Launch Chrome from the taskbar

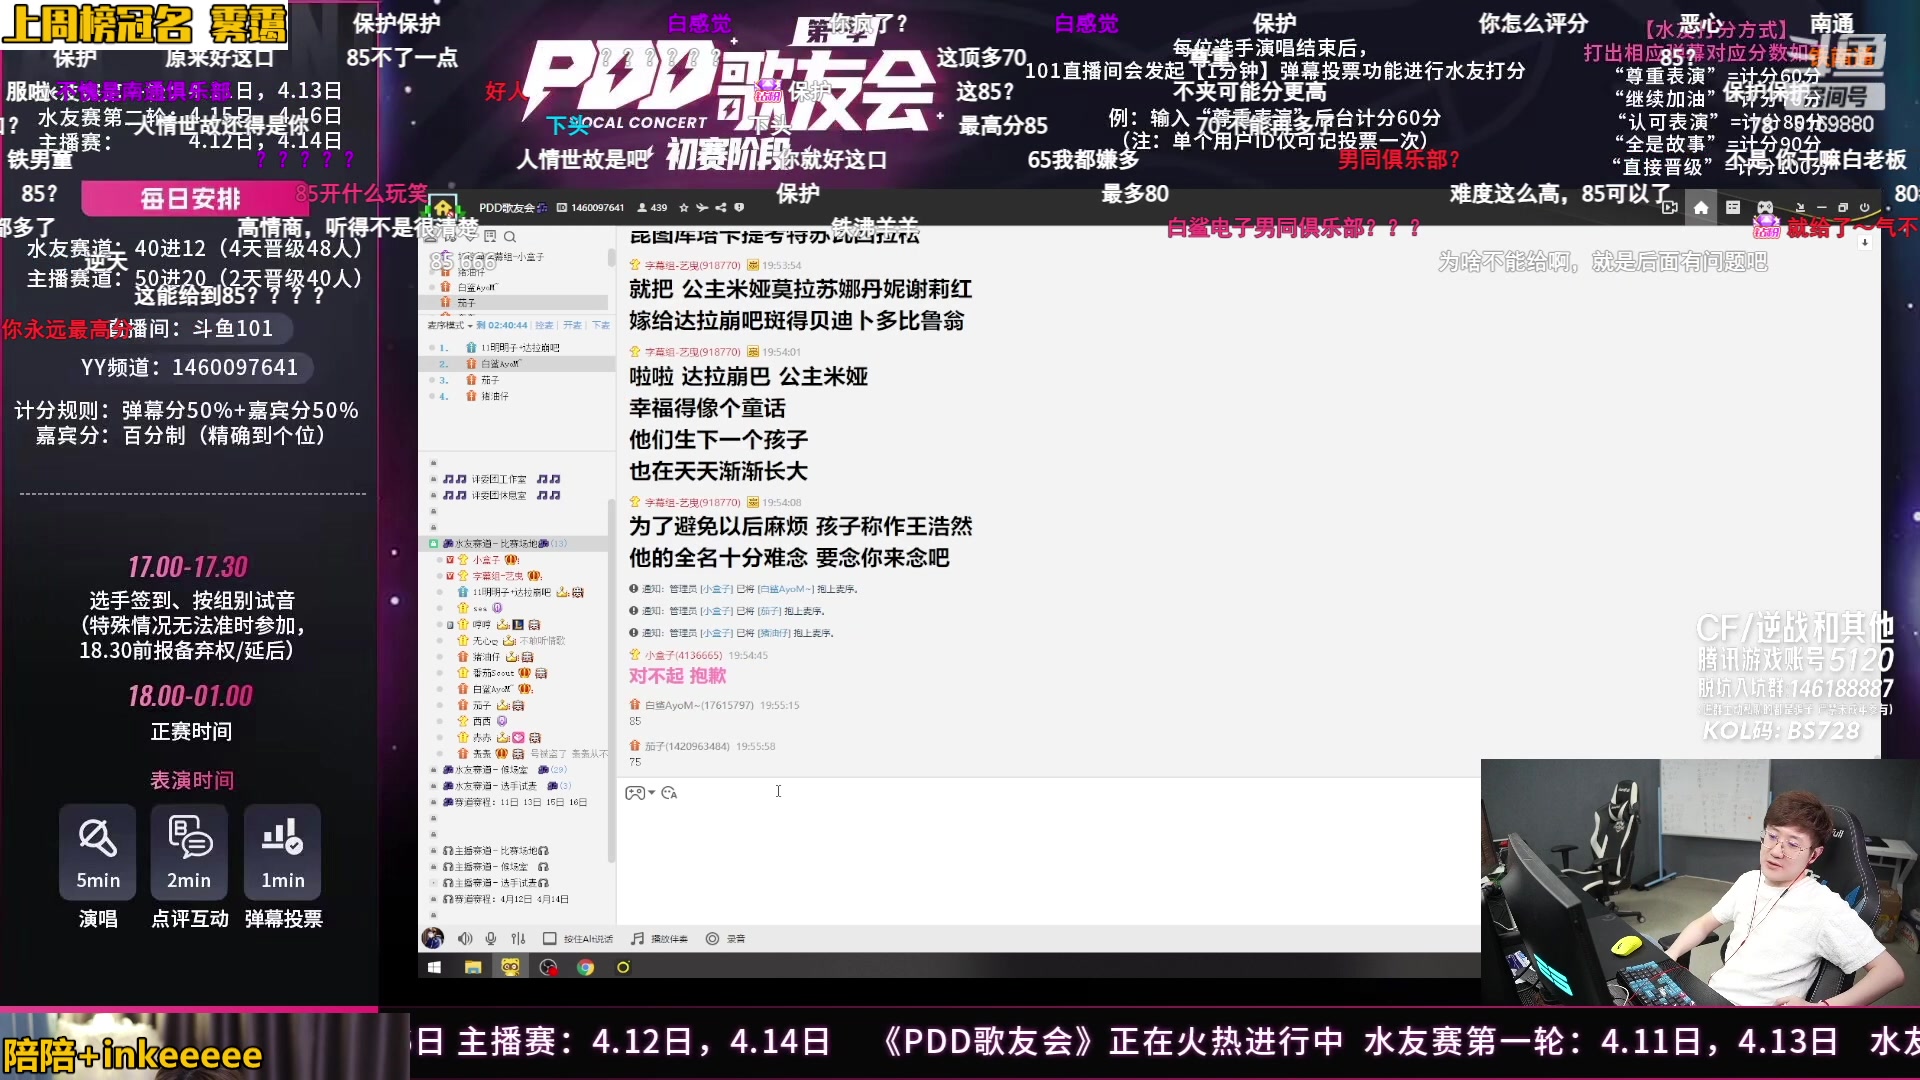[586, 967]
